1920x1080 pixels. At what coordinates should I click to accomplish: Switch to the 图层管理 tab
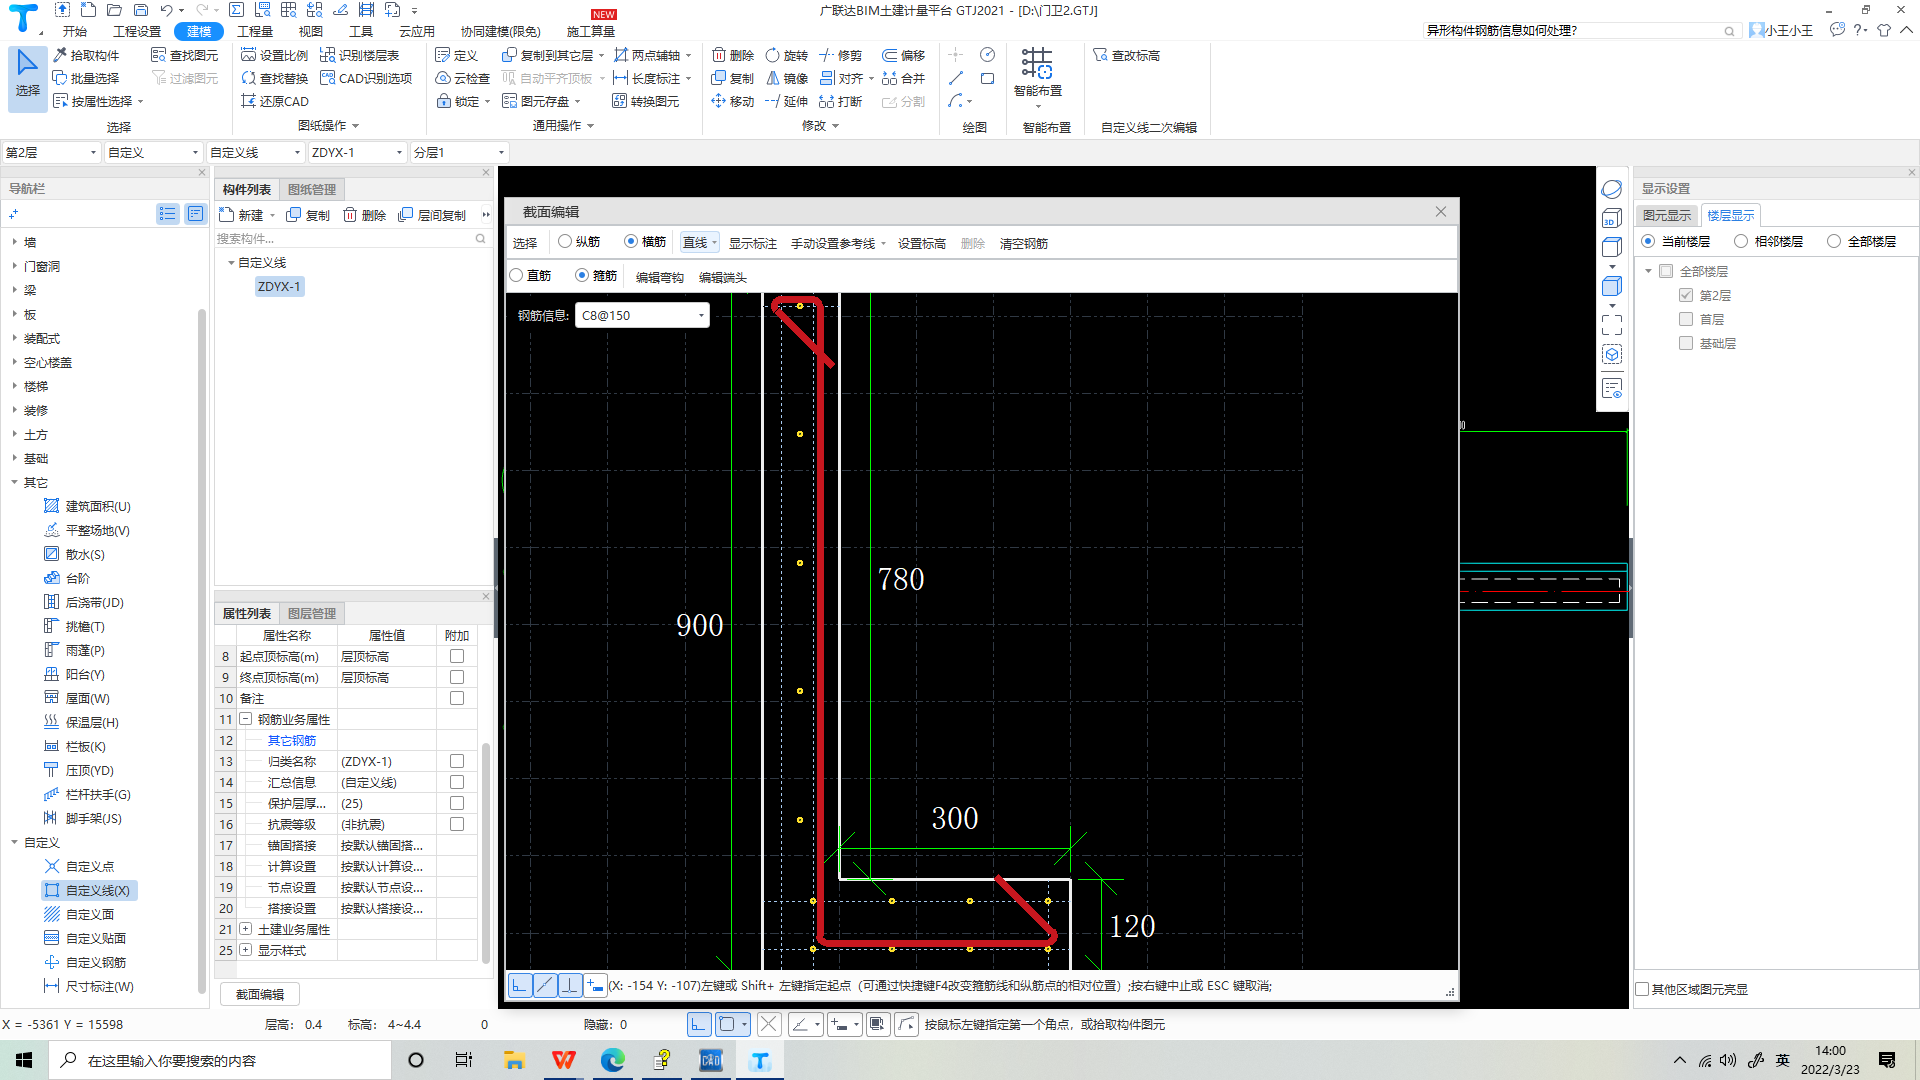(312, 613)
